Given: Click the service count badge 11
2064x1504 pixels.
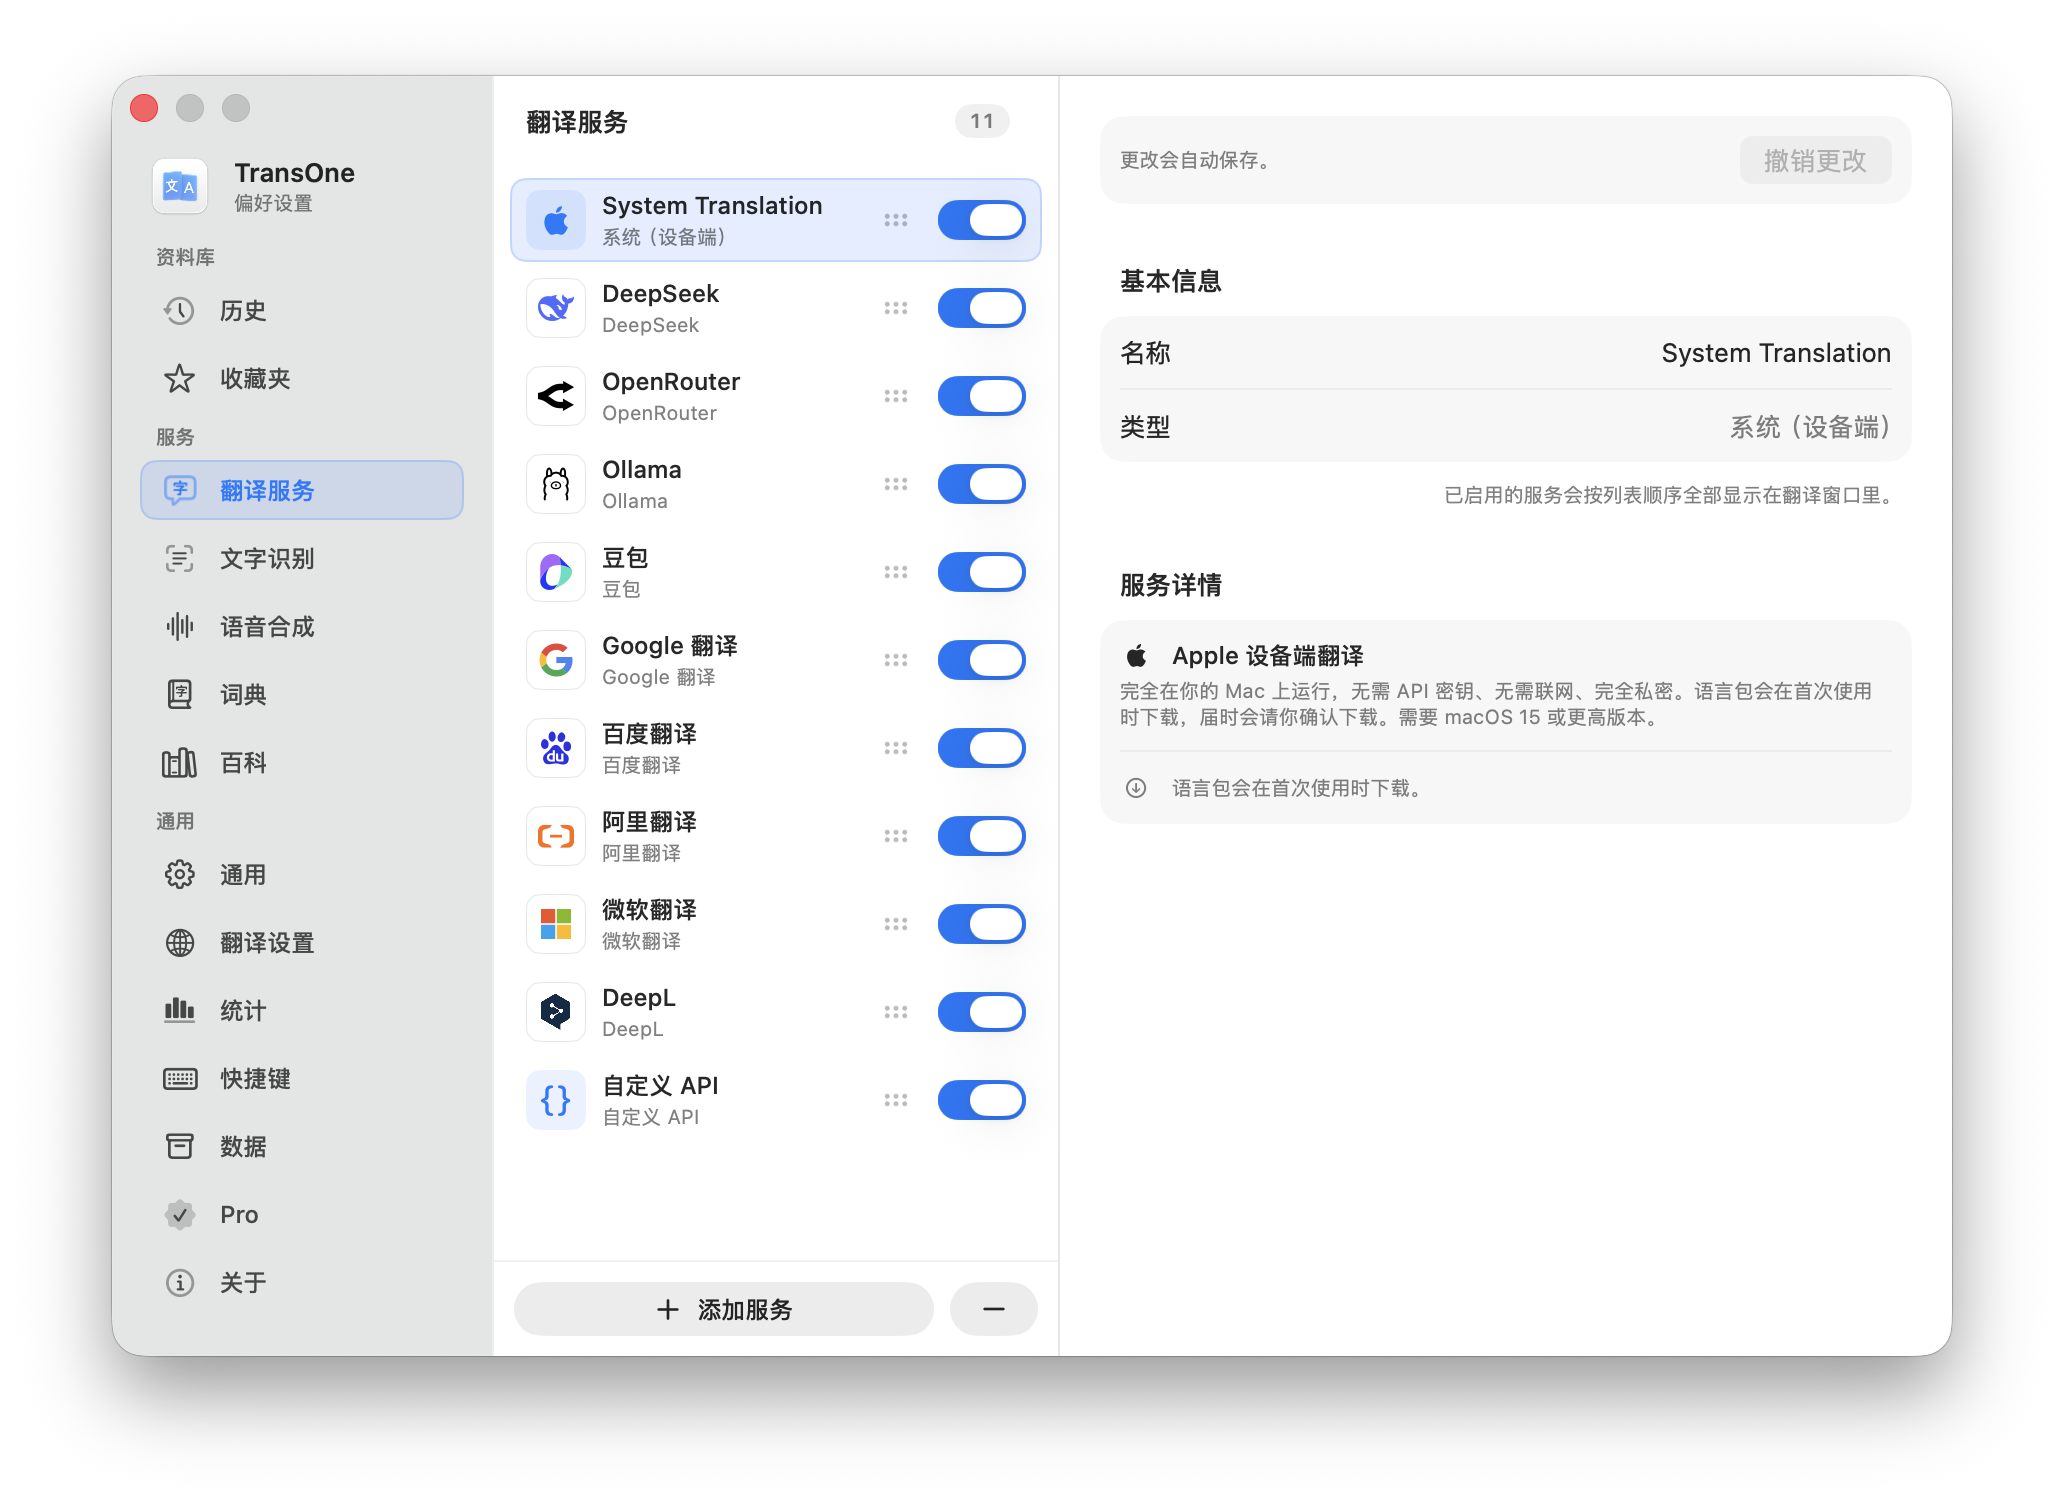Looking at the screenshot, I should (982, 121).
